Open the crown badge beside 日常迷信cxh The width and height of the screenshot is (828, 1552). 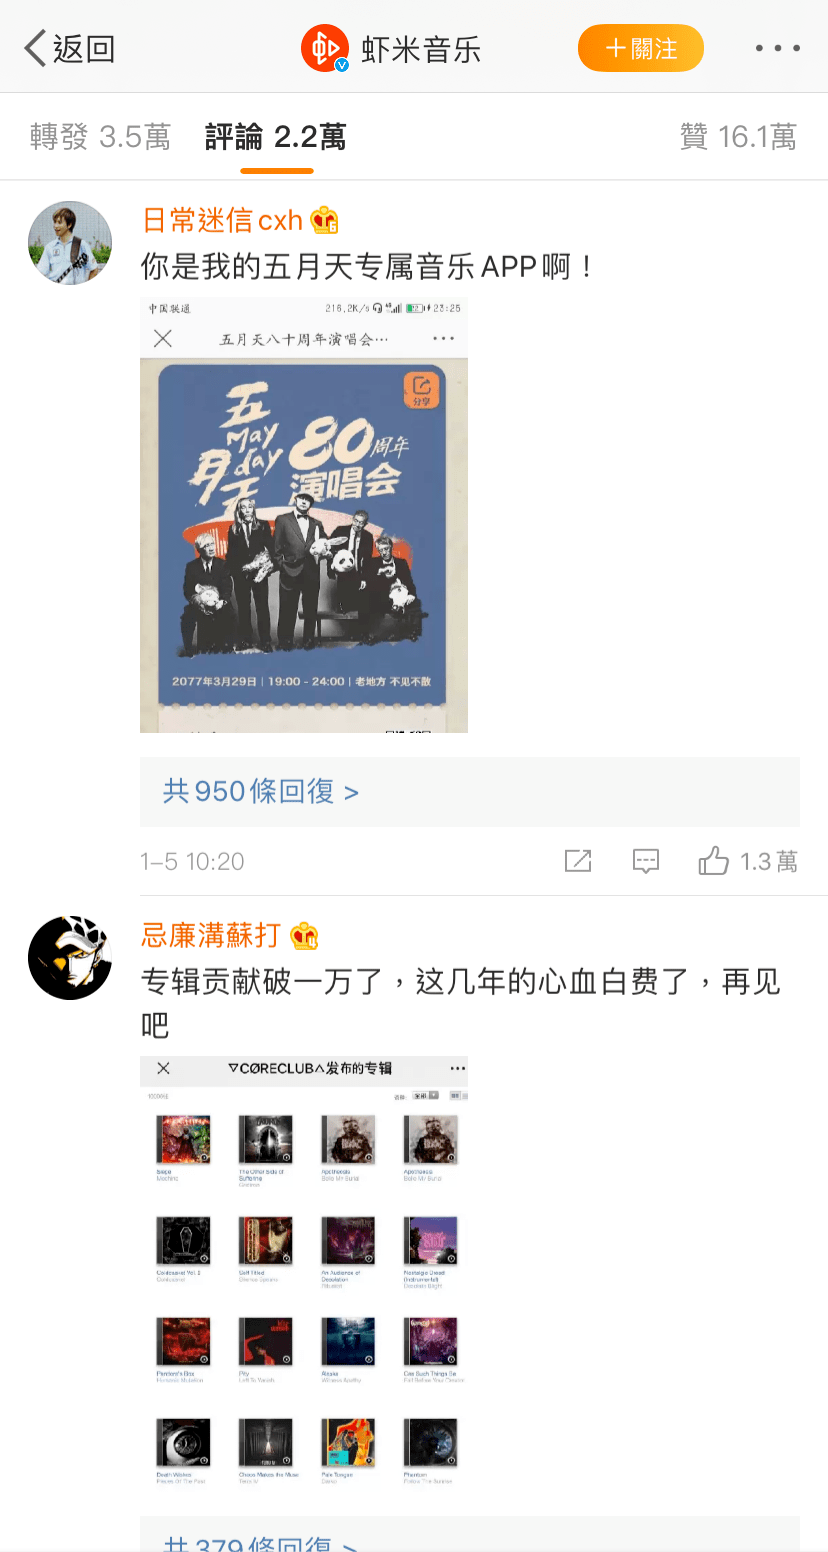click(x=324, y=220)
